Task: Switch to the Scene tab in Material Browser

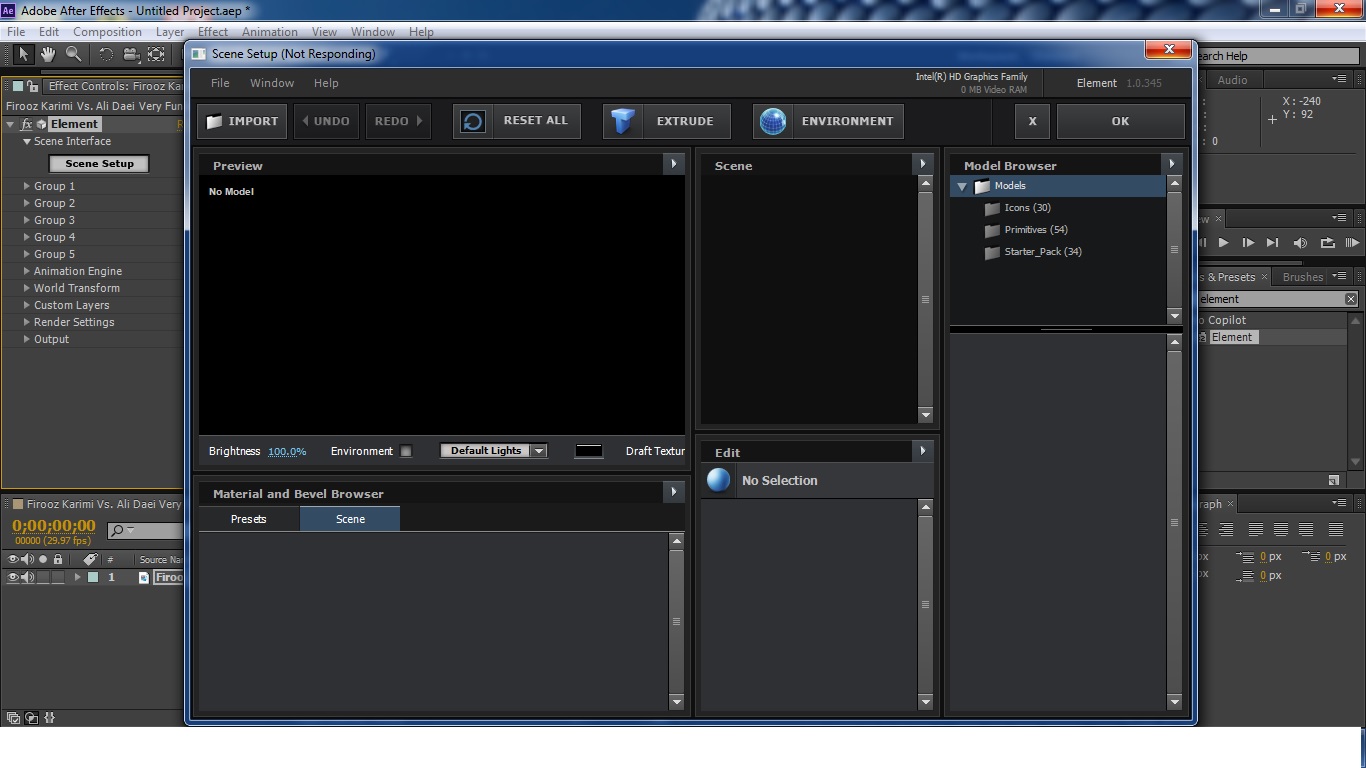Action: click(x=350, y=519)
